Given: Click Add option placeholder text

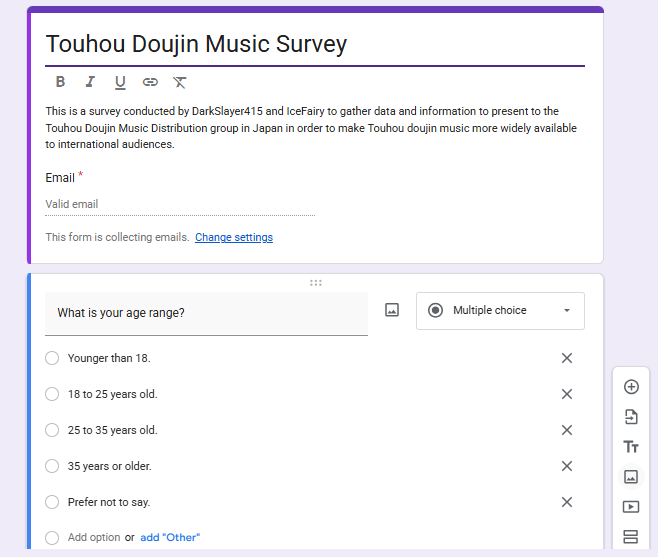Looking at the screenshot, I should (94, 537).
